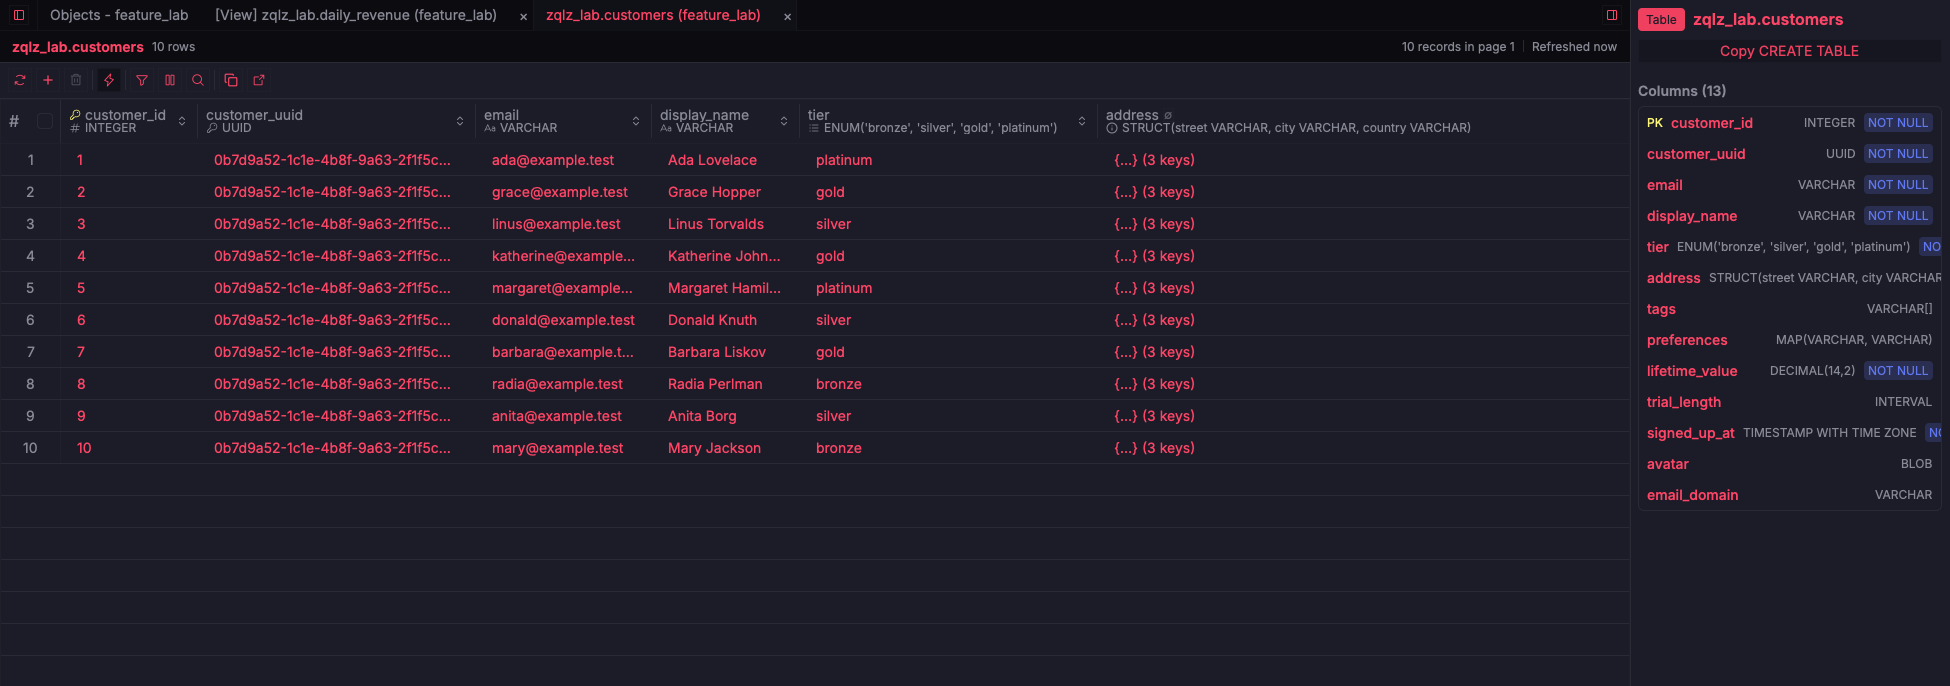Click NOT NULL badge of display_name column

[x=1898, y=216]
